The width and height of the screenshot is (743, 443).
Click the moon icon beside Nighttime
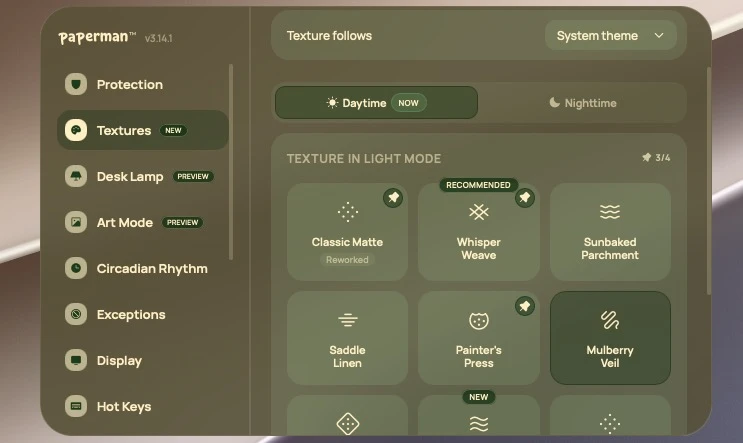[554, 102]
